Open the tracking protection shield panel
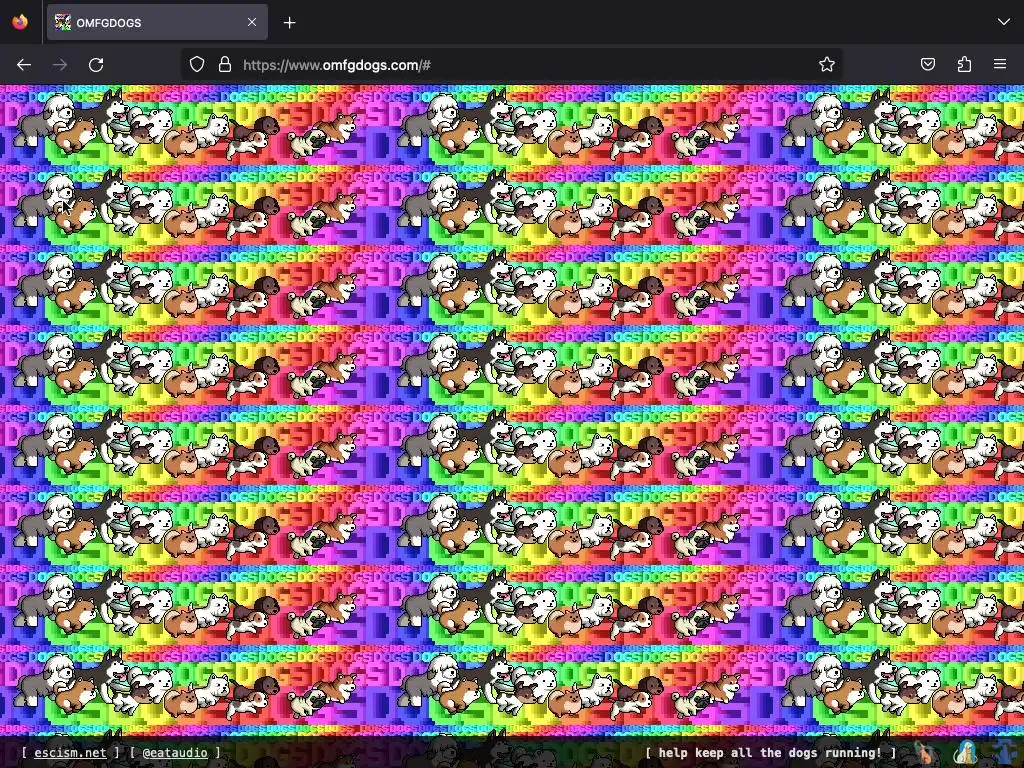 [197, 64]
